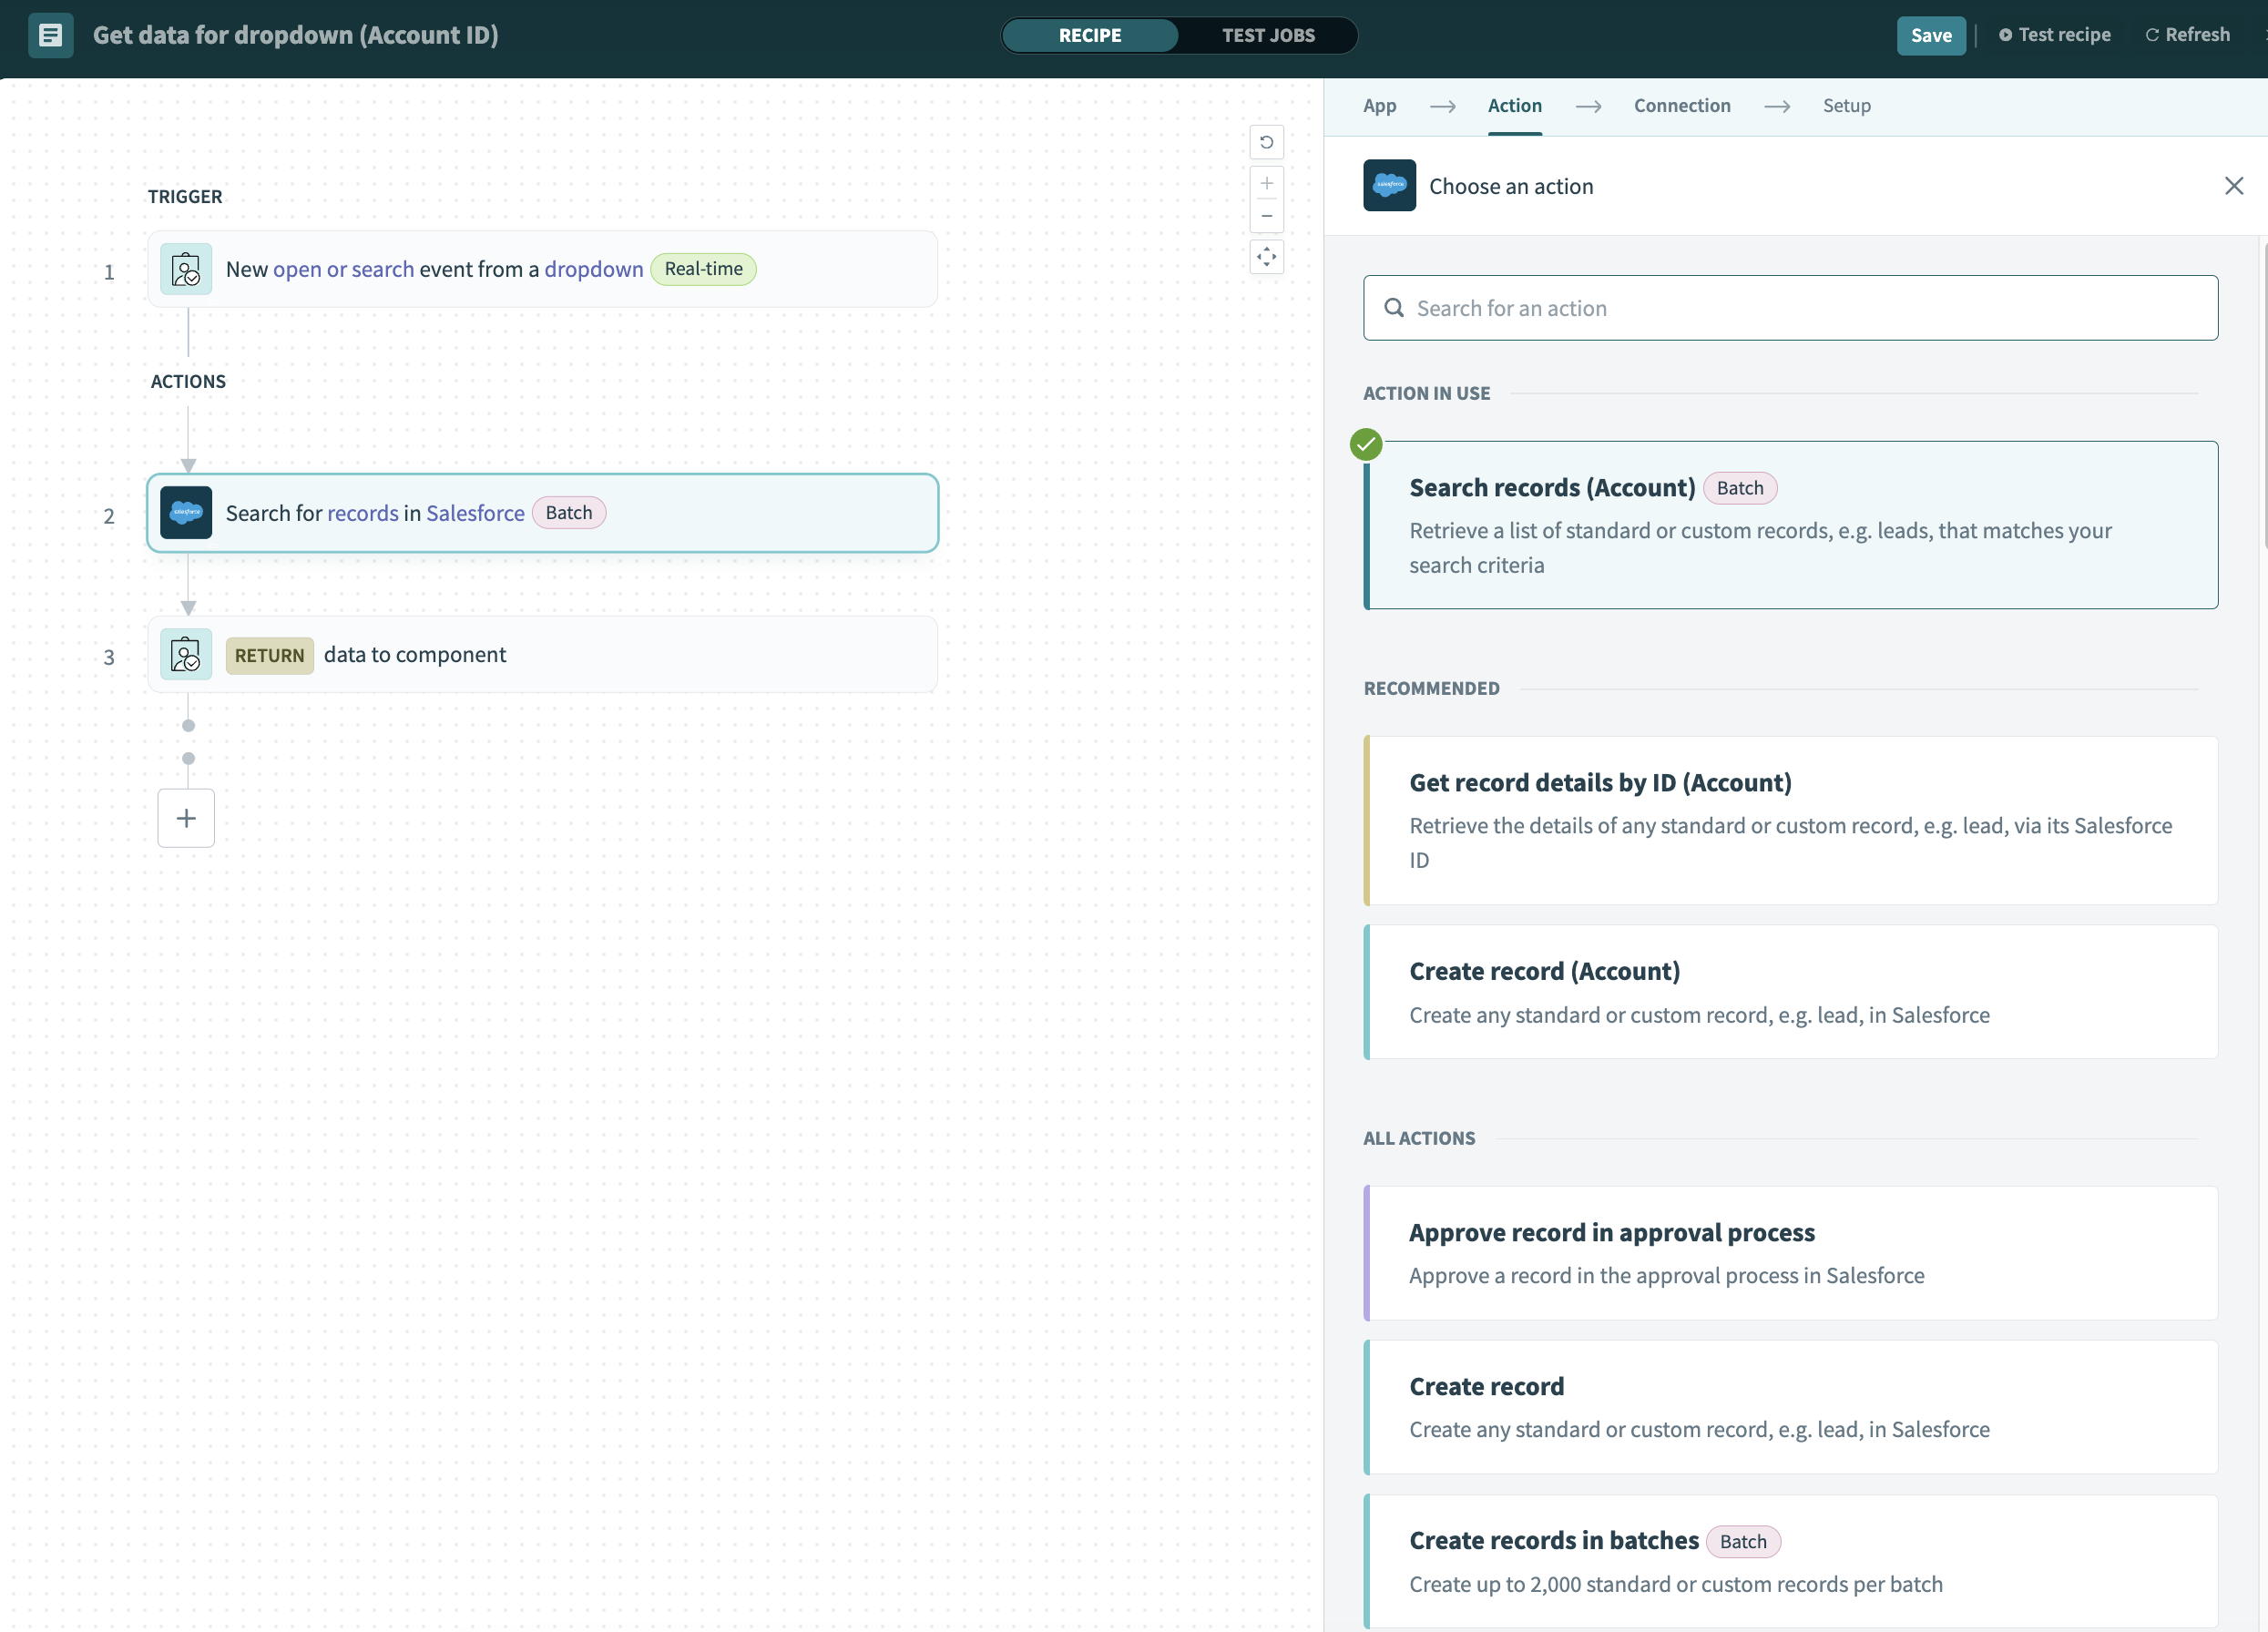The width and height of the screenshot is (2268, 1632).
Task: Zoom in the recipe canvas
Action: (1266, 183)
